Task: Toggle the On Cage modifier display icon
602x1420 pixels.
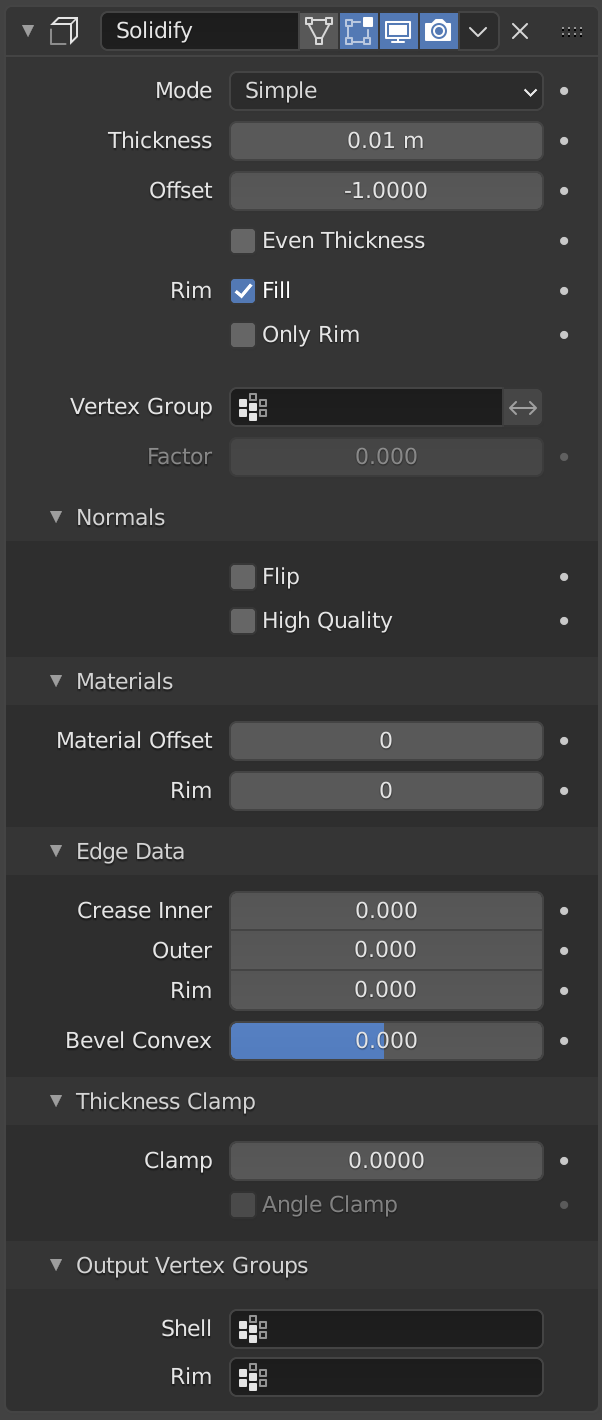Action: click(319, 31)
